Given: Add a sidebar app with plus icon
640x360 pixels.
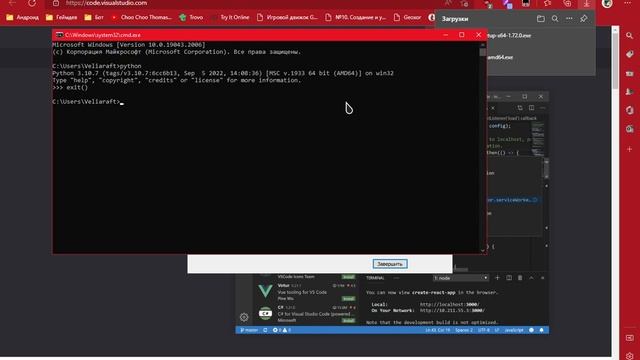Looking at the screenshot, I should pyautogui.click(x=629, y=149).
